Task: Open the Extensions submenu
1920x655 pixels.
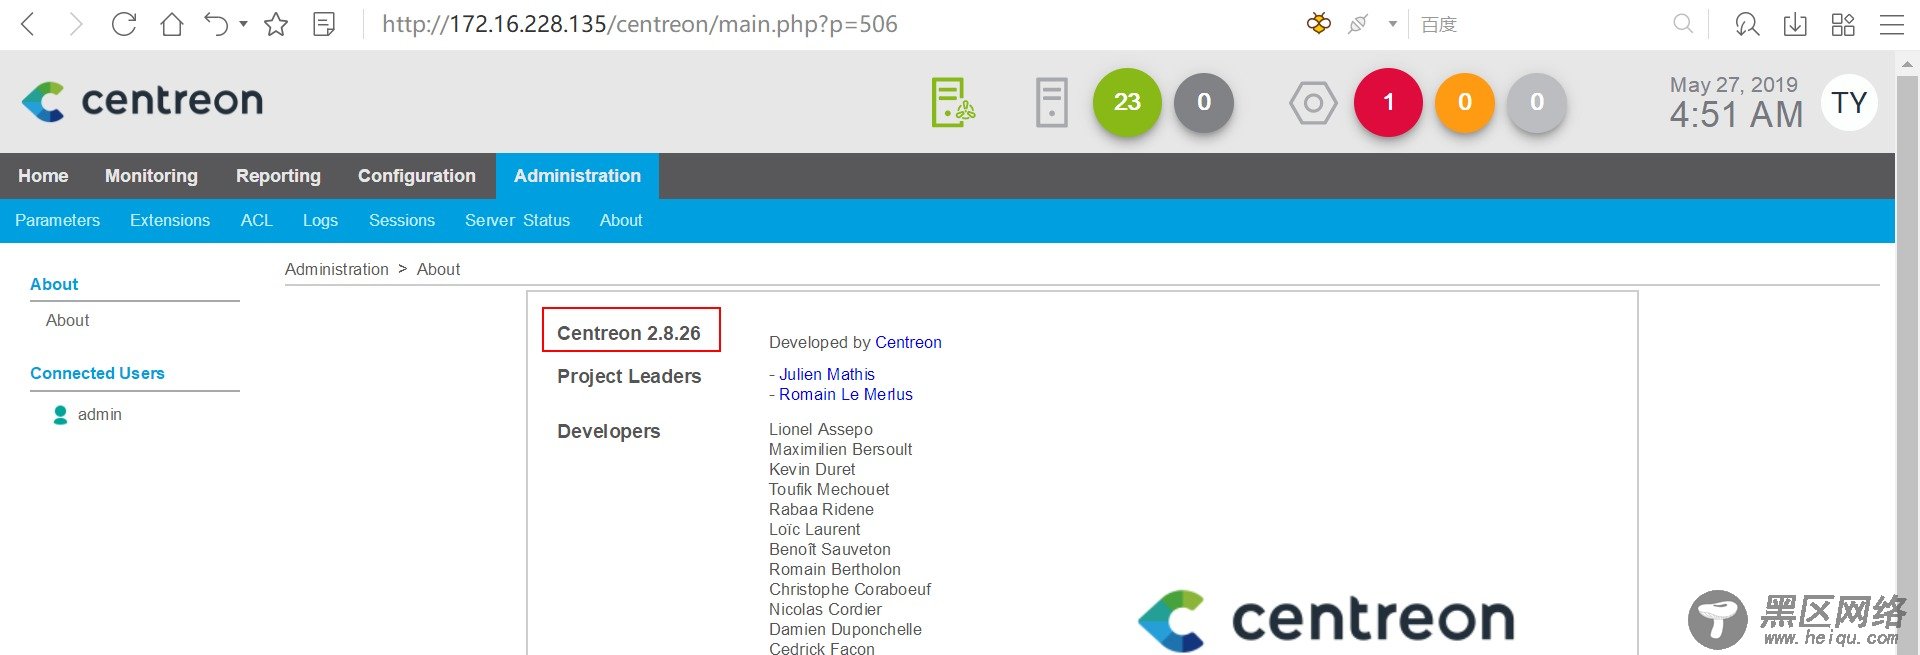Action: pyautogui.click(x=170, y=220)
